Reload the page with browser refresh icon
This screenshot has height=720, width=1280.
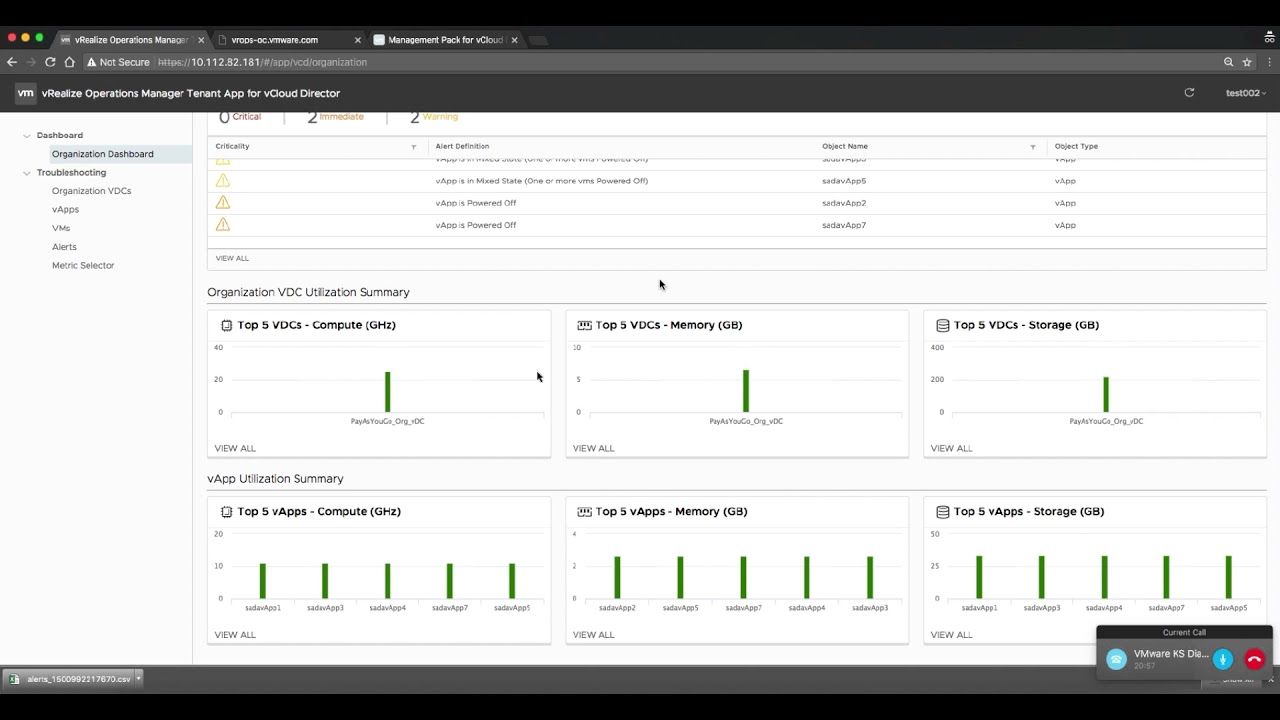50,62
